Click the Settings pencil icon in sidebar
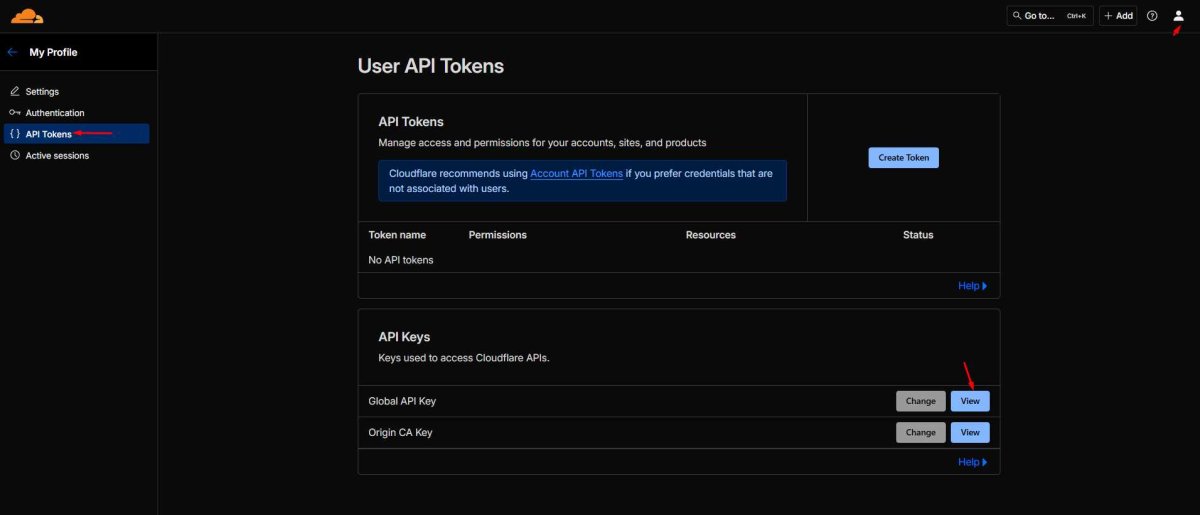1200x515 pixels. click(15, 91)
